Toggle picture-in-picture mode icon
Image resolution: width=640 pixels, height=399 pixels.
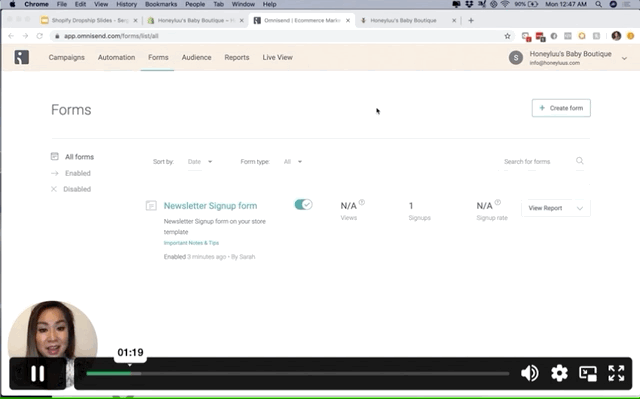[588, 373]
